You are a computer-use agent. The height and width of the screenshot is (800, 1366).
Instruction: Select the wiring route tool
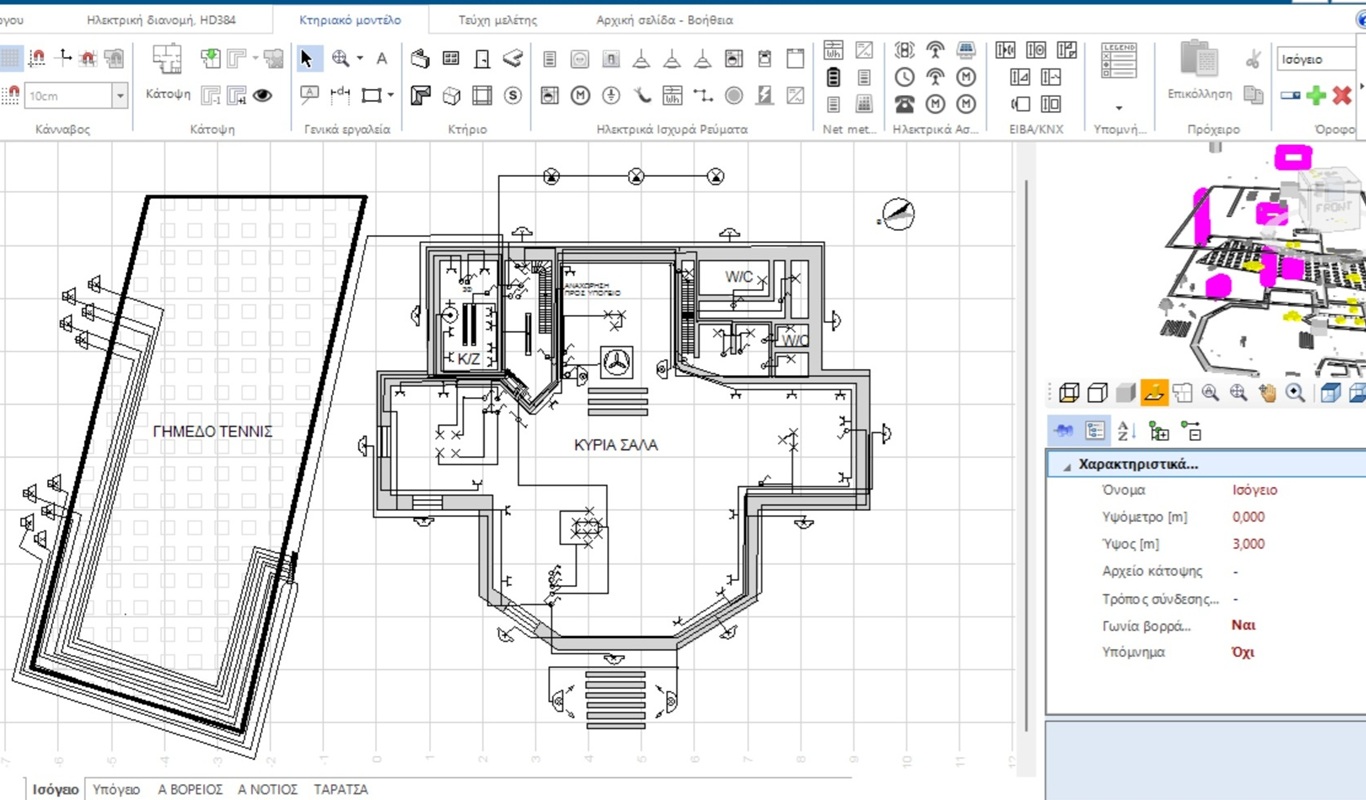point(703,95)
